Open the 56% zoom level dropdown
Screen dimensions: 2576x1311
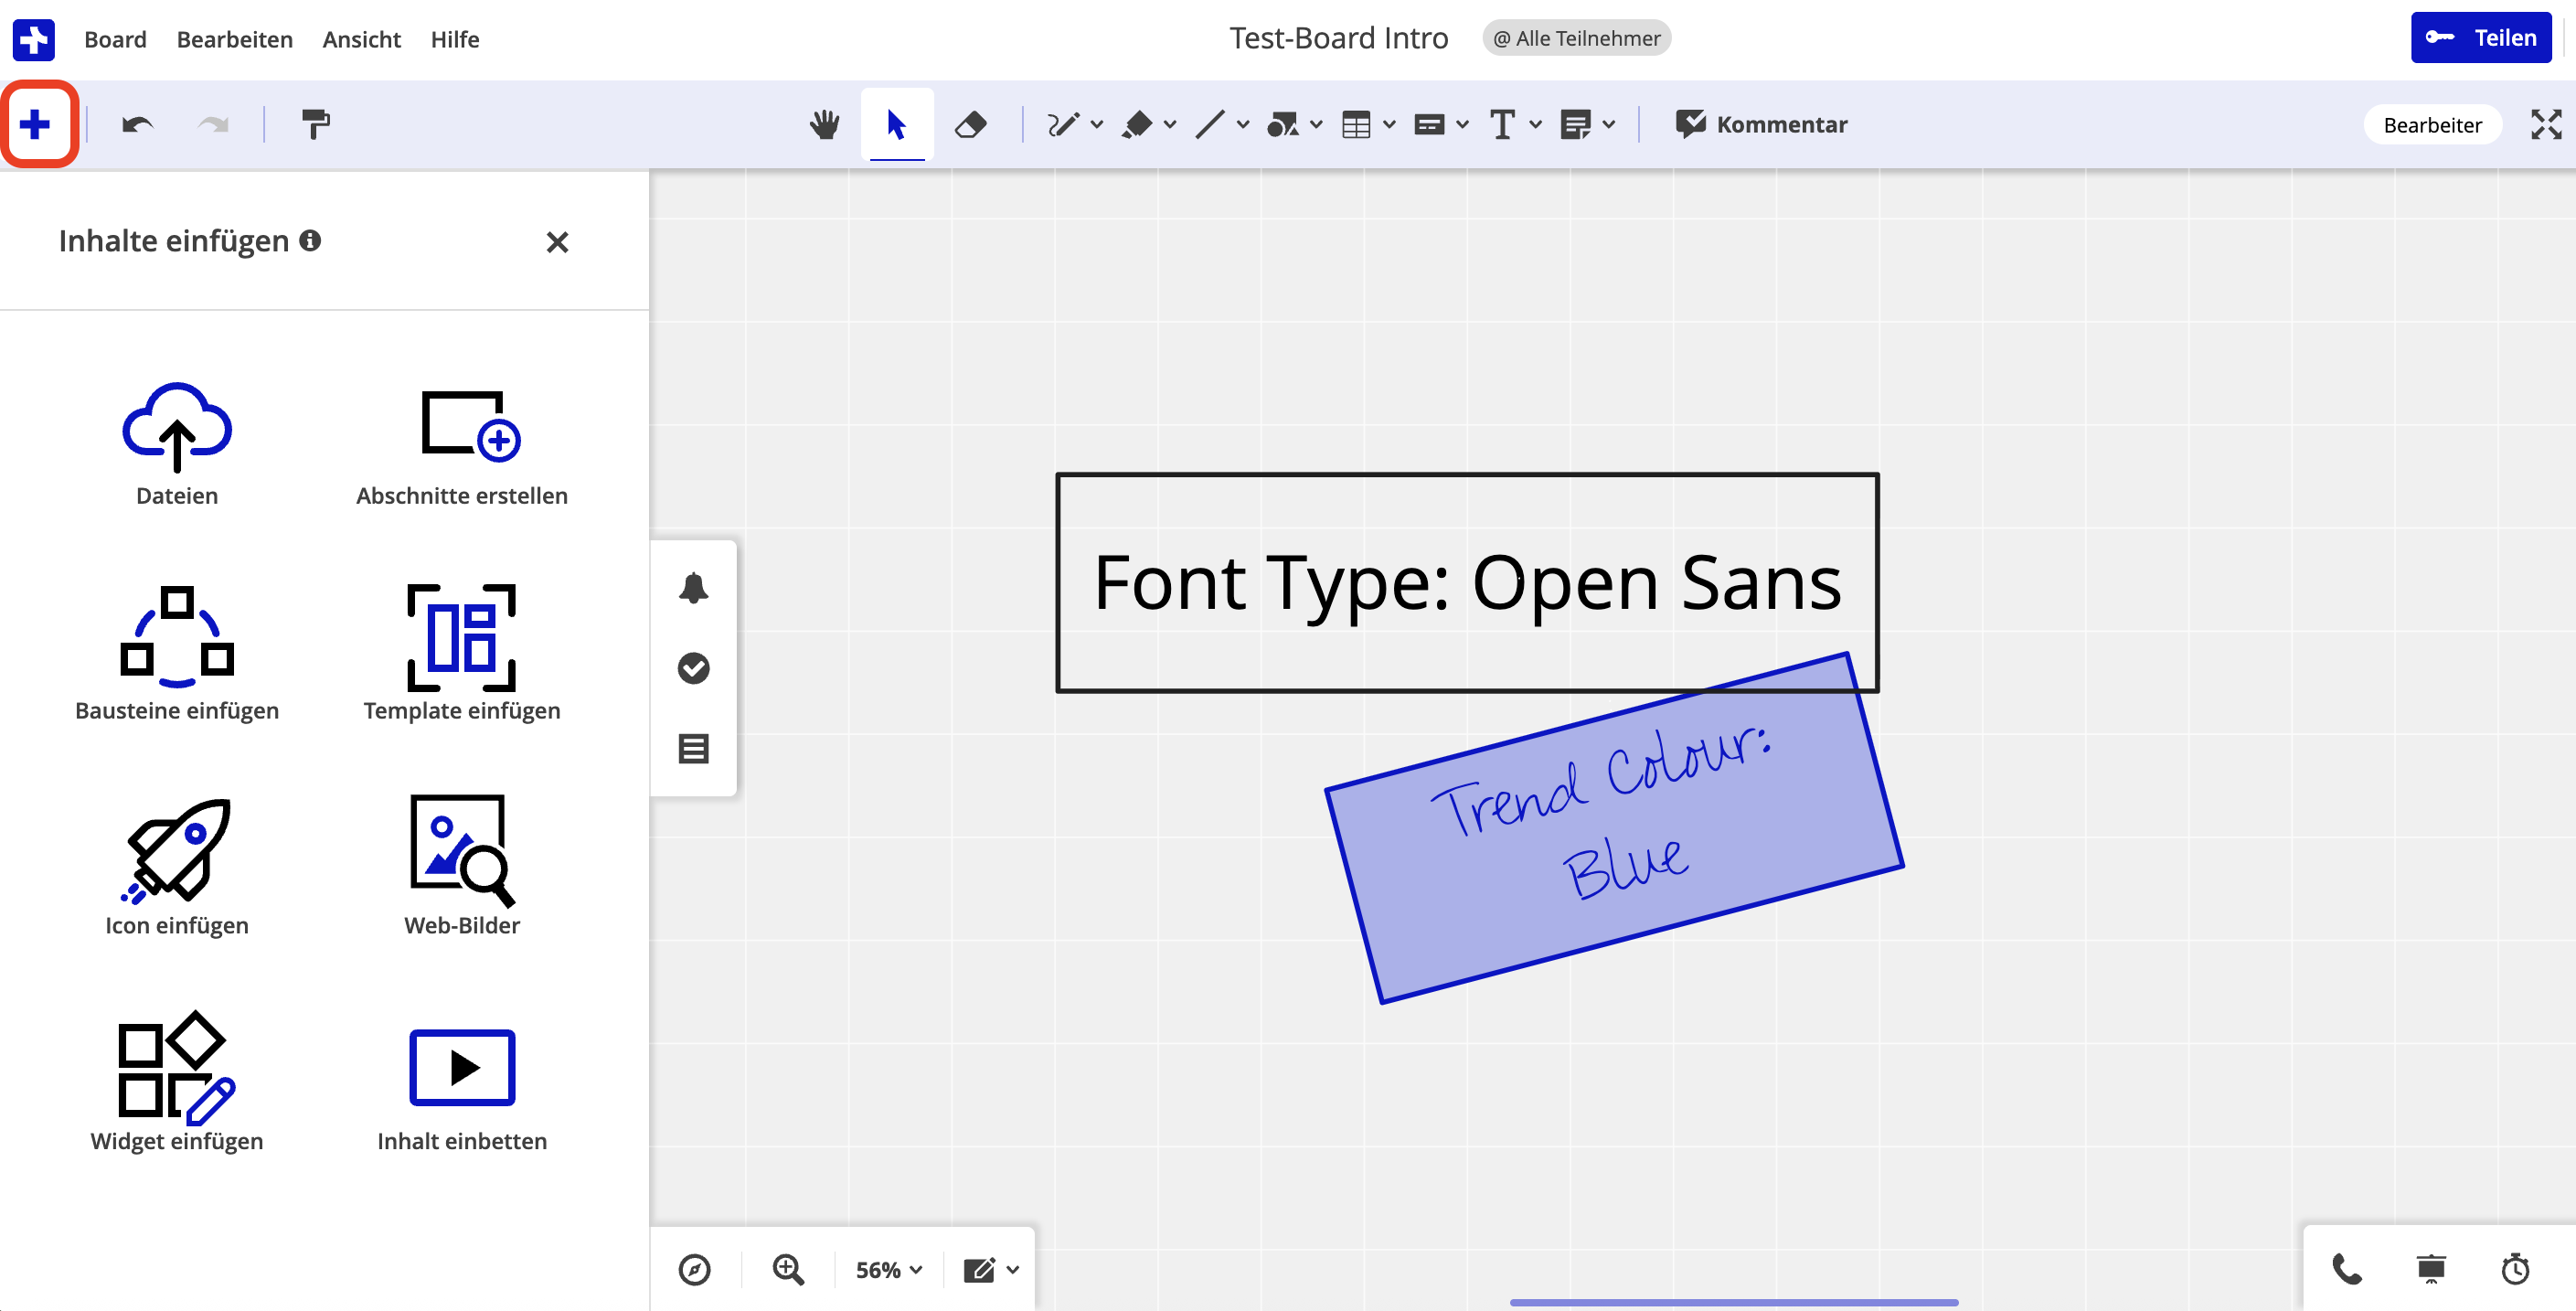tap(888, 1269)
